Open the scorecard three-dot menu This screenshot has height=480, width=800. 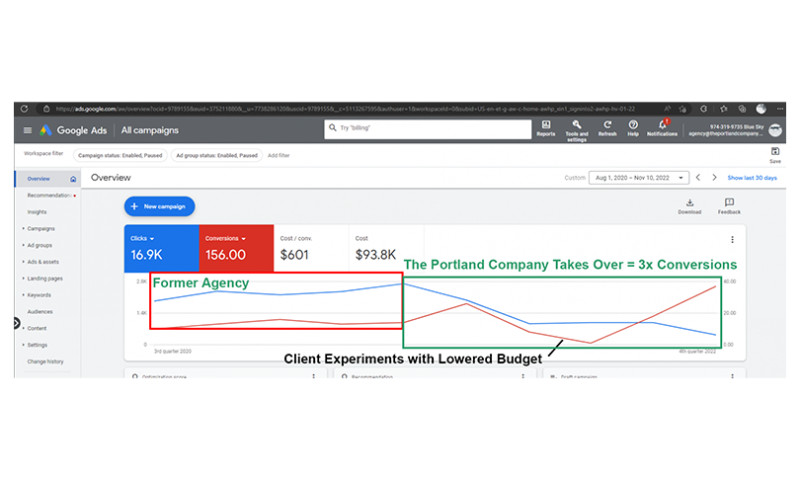pos(732,240)
